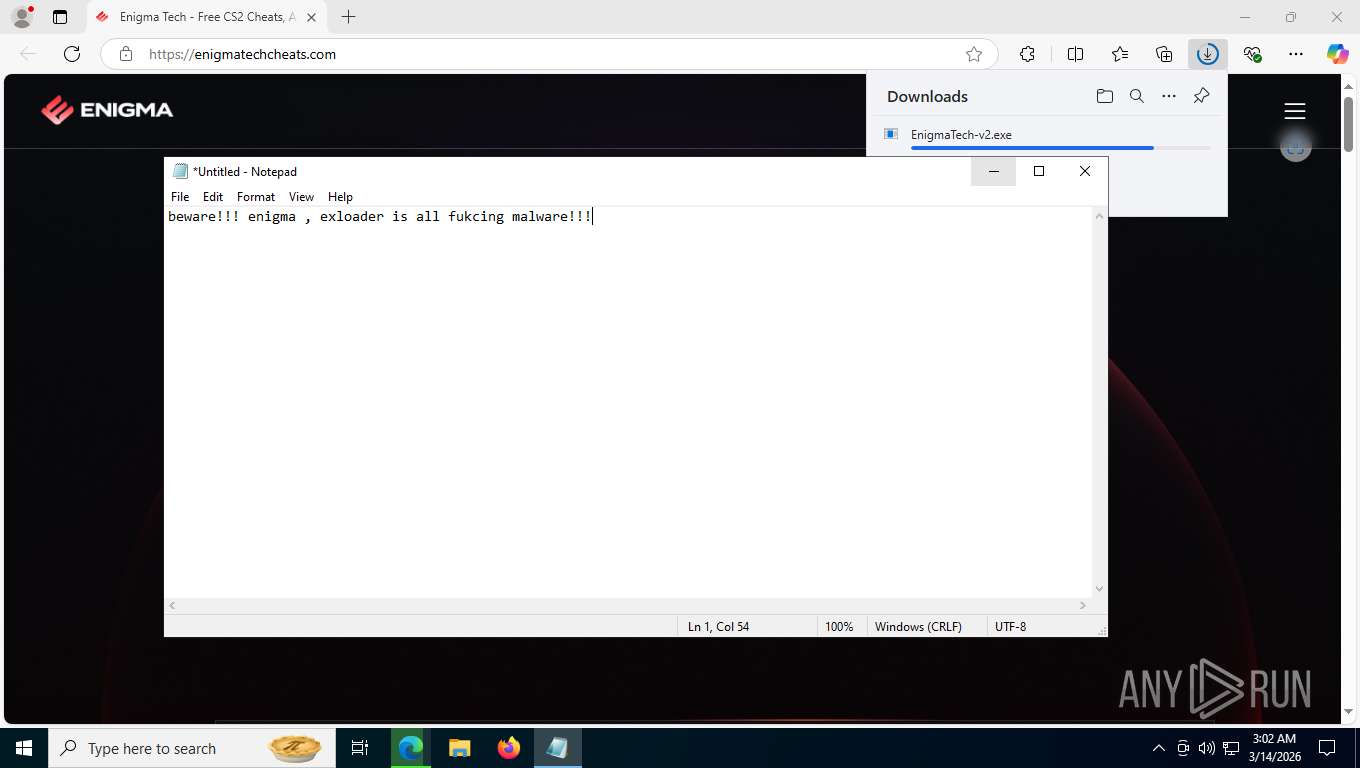Click the Notepad title bar icon
Screen dimensions: 1360x768
pos(180,171)
